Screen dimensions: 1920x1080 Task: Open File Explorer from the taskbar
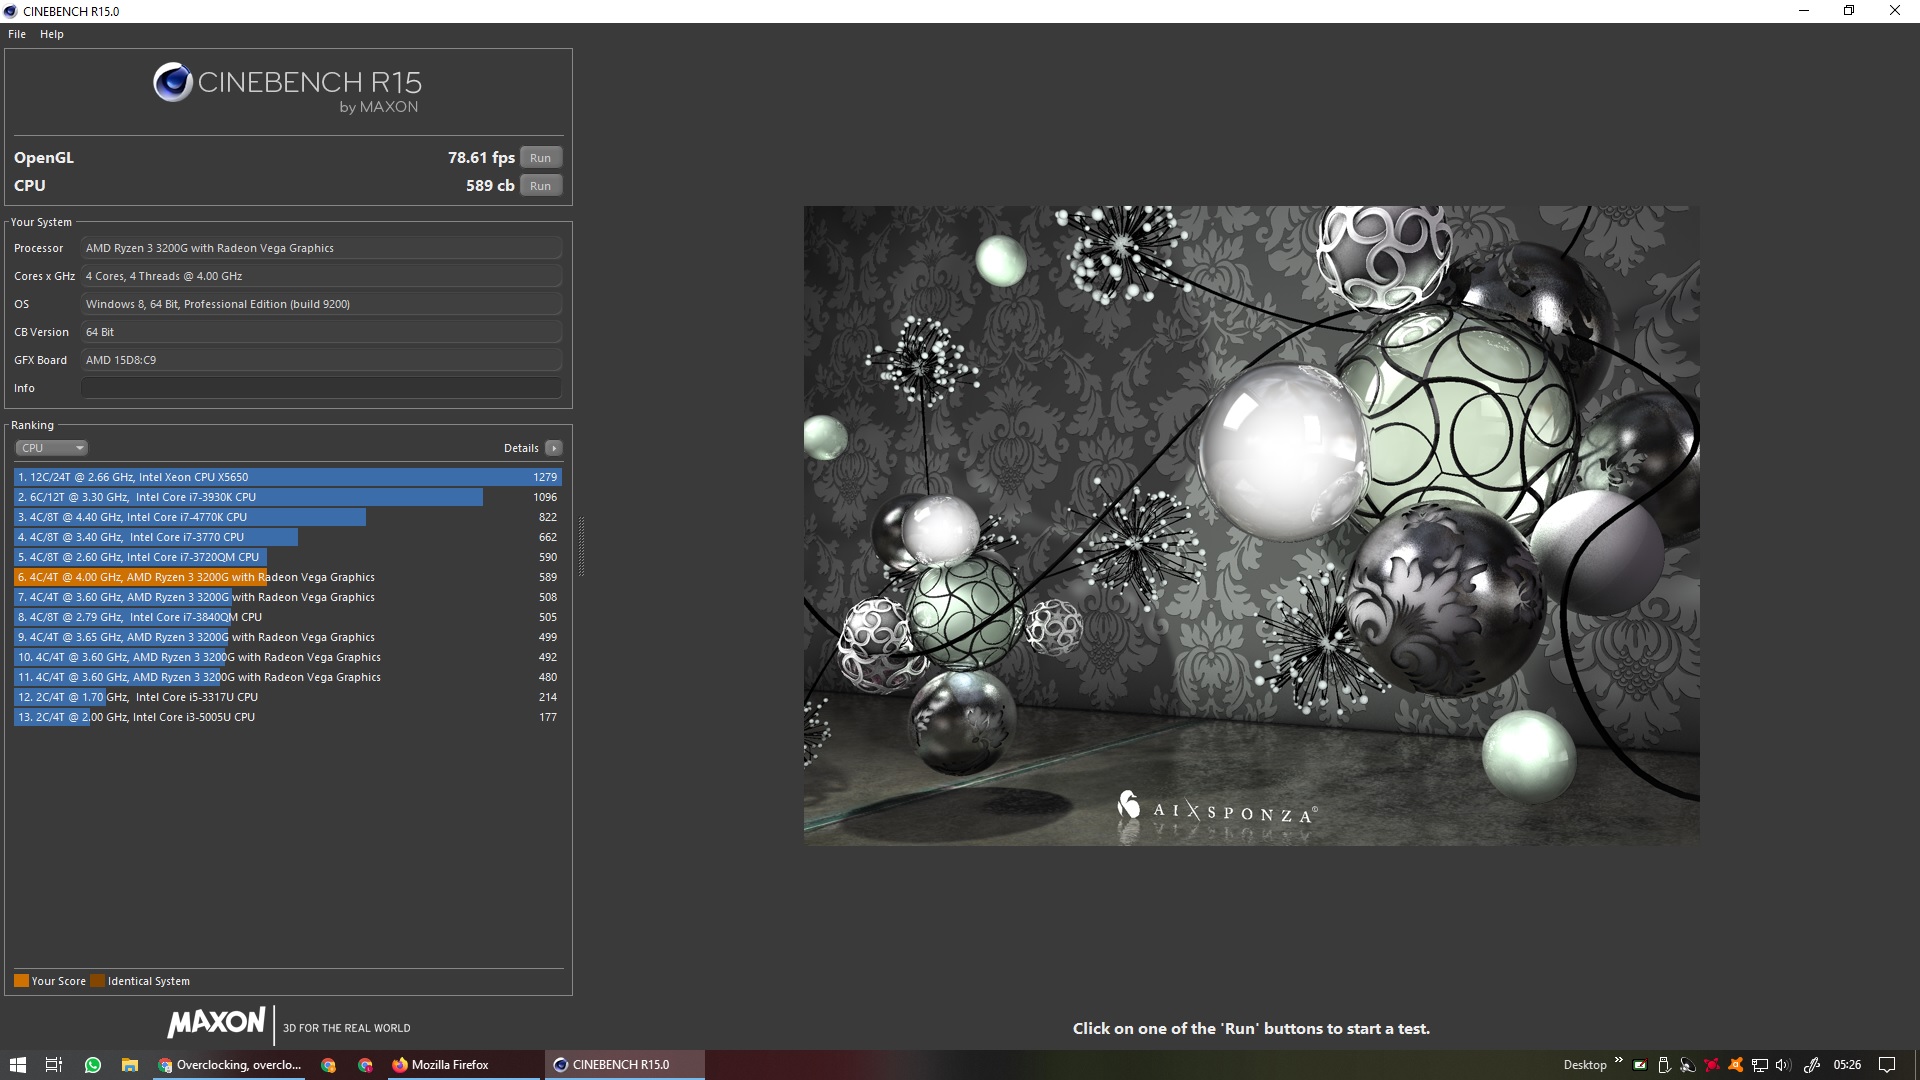[x=130, y=1065]
